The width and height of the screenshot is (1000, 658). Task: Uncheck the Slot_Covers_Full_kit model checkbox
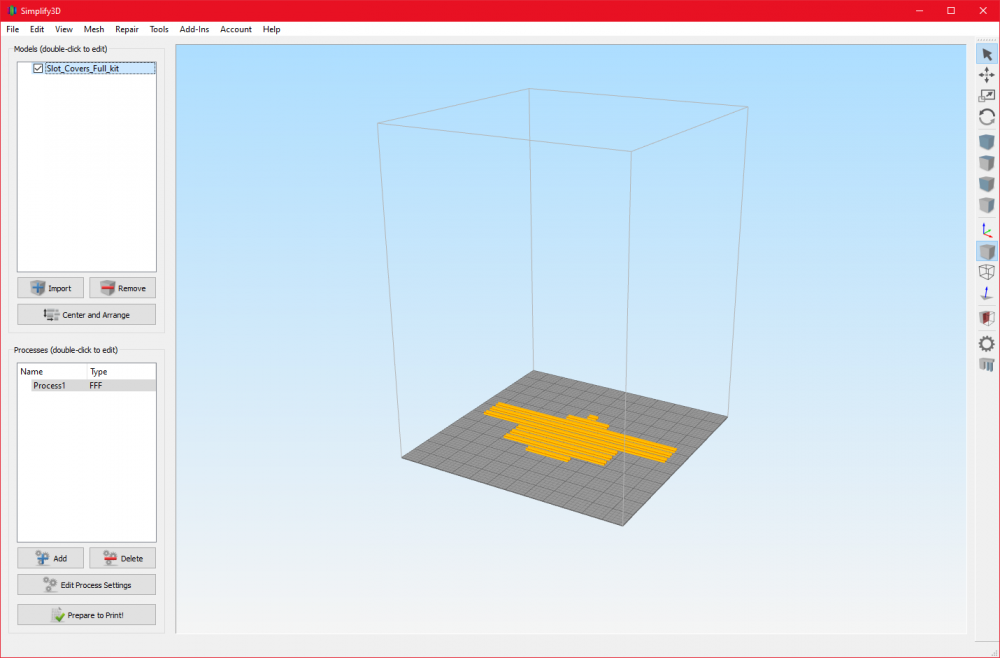(x=38, y=68)
